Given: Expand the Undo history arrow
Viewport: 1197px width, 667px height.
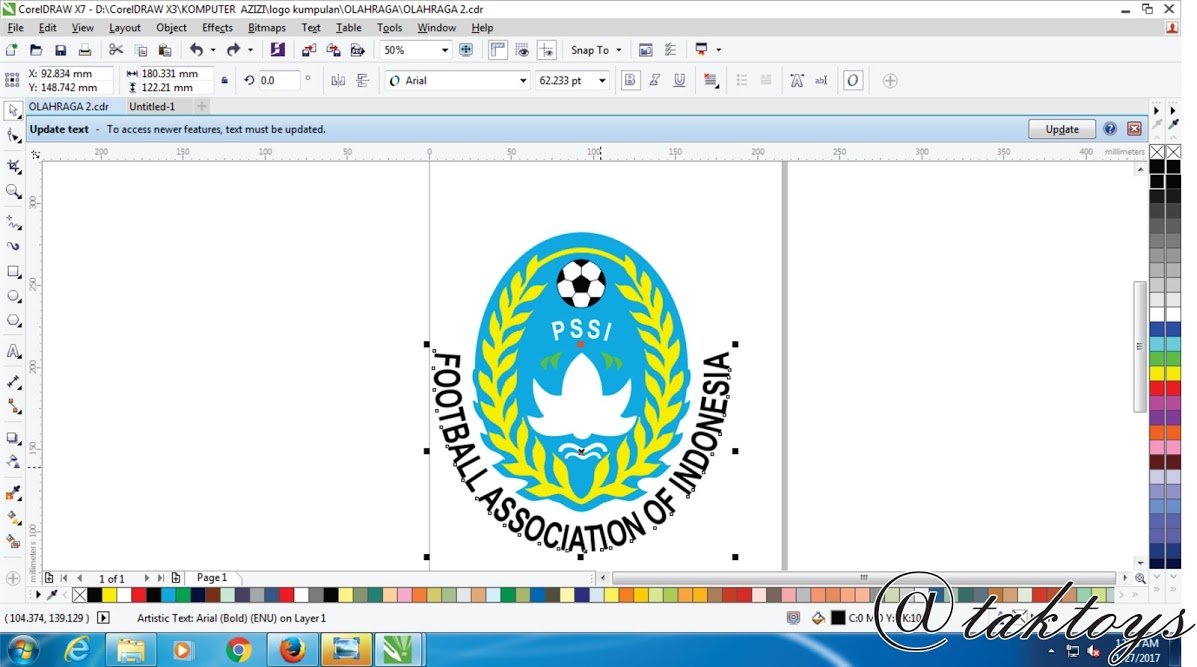Looking at the screenshot, I should [212, 50].
